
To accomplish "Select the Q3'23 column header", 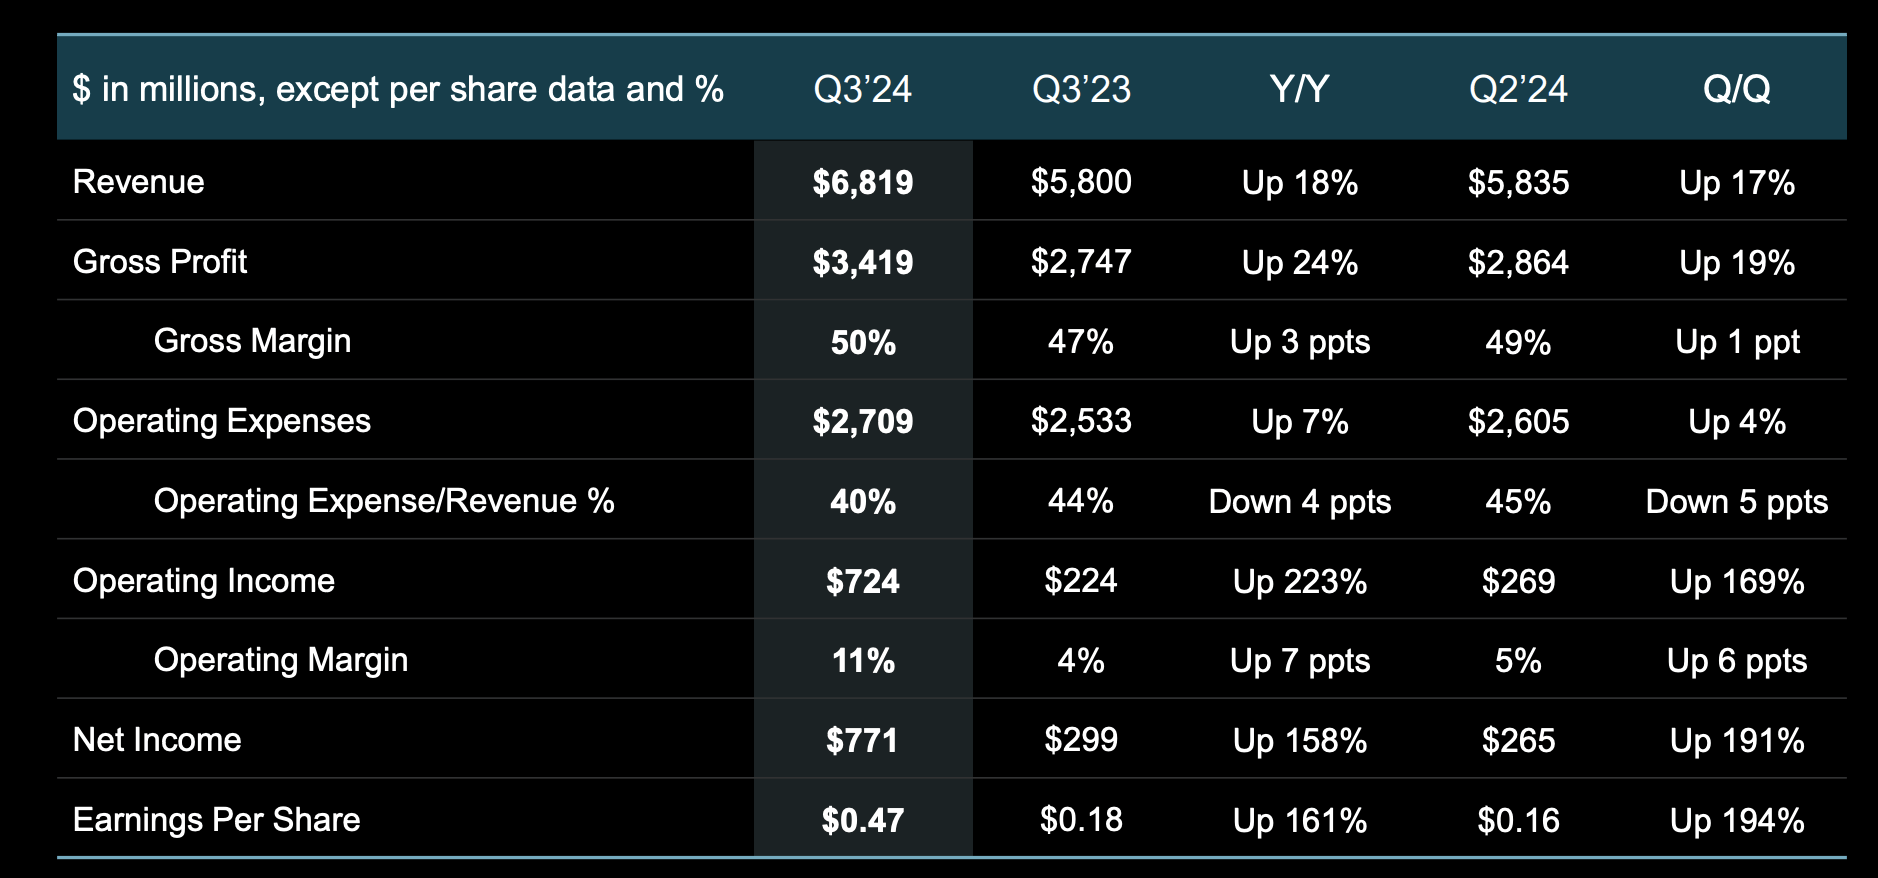I will click(x=1081, y=89).
